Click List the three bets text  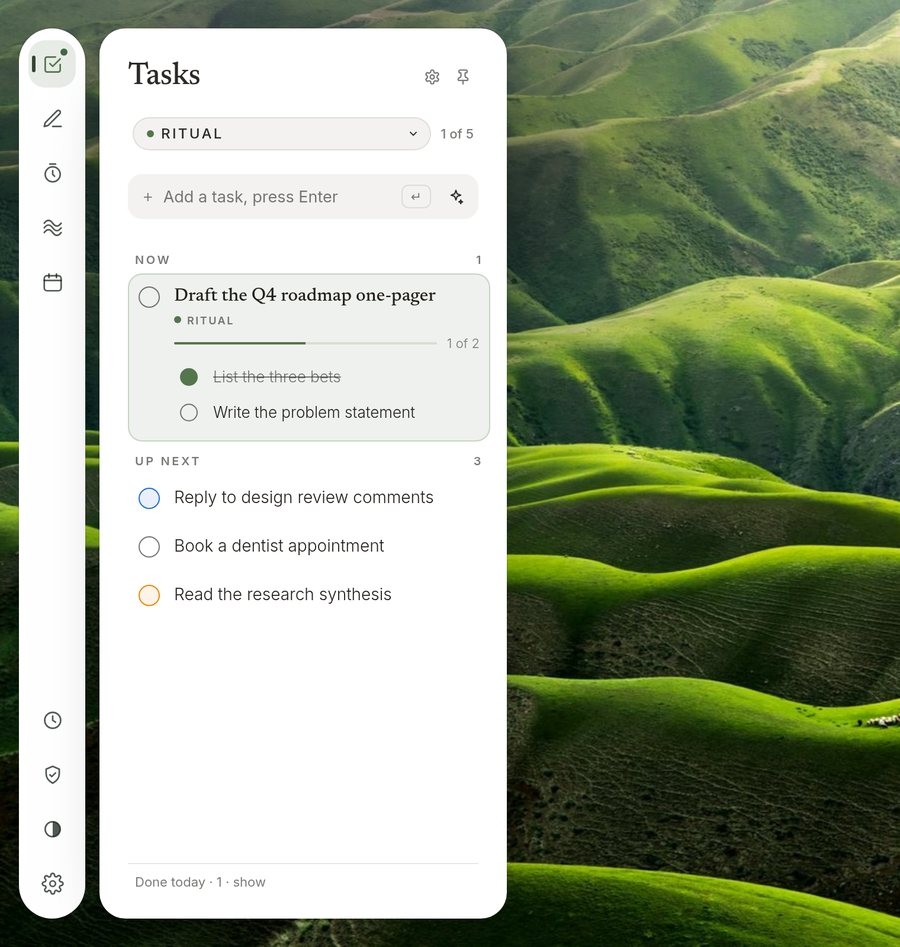point(277,377)
